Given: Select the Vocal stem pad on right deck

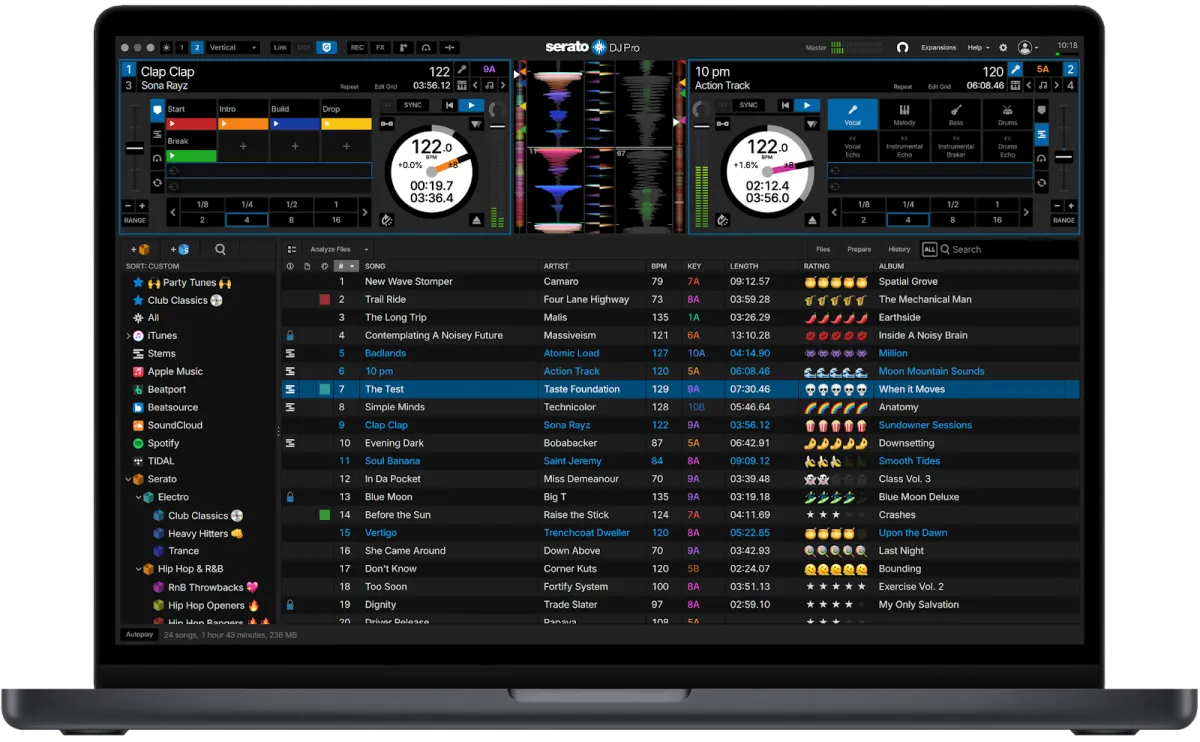Looking at the screenshot, I should click(x=852, y=114).
